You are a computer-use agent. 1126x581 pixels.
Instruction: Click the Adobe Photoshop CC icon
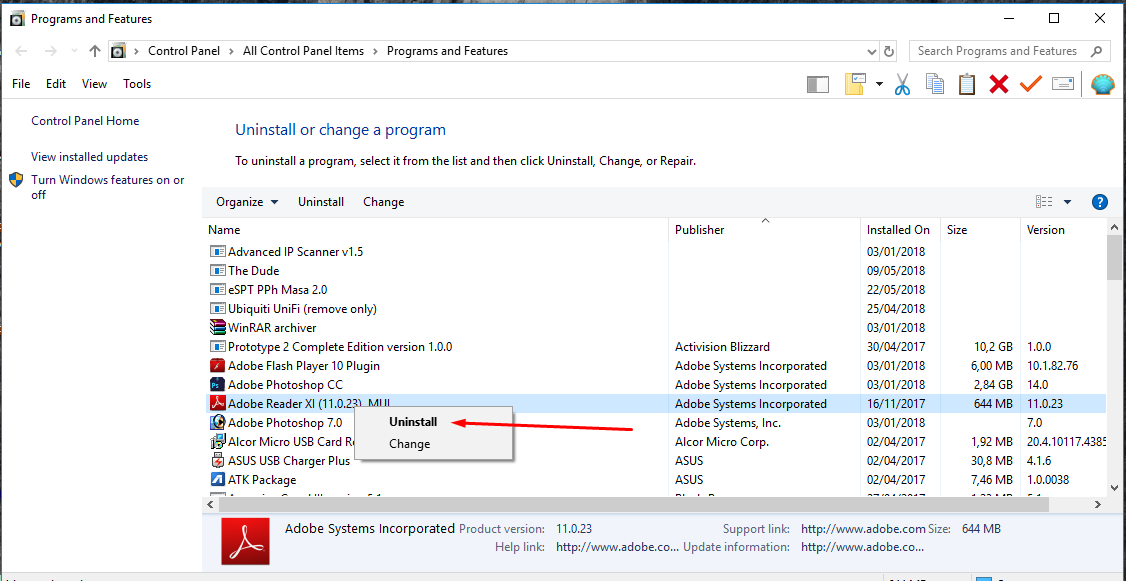[218, 384]
